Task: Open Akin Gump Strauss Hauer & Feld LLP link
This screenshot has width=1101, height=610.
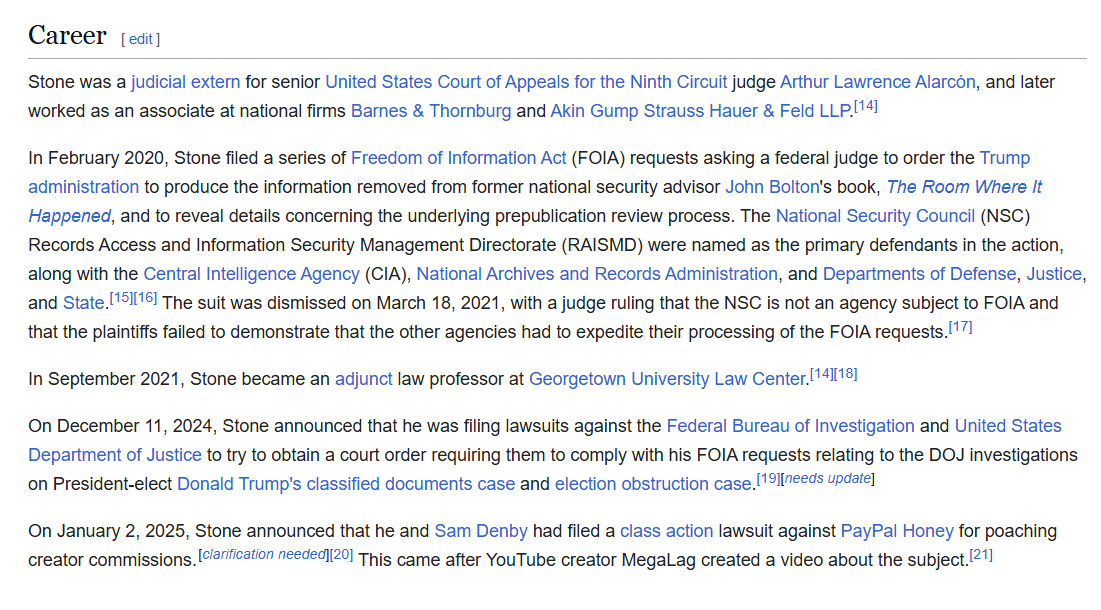Action: 700,111
